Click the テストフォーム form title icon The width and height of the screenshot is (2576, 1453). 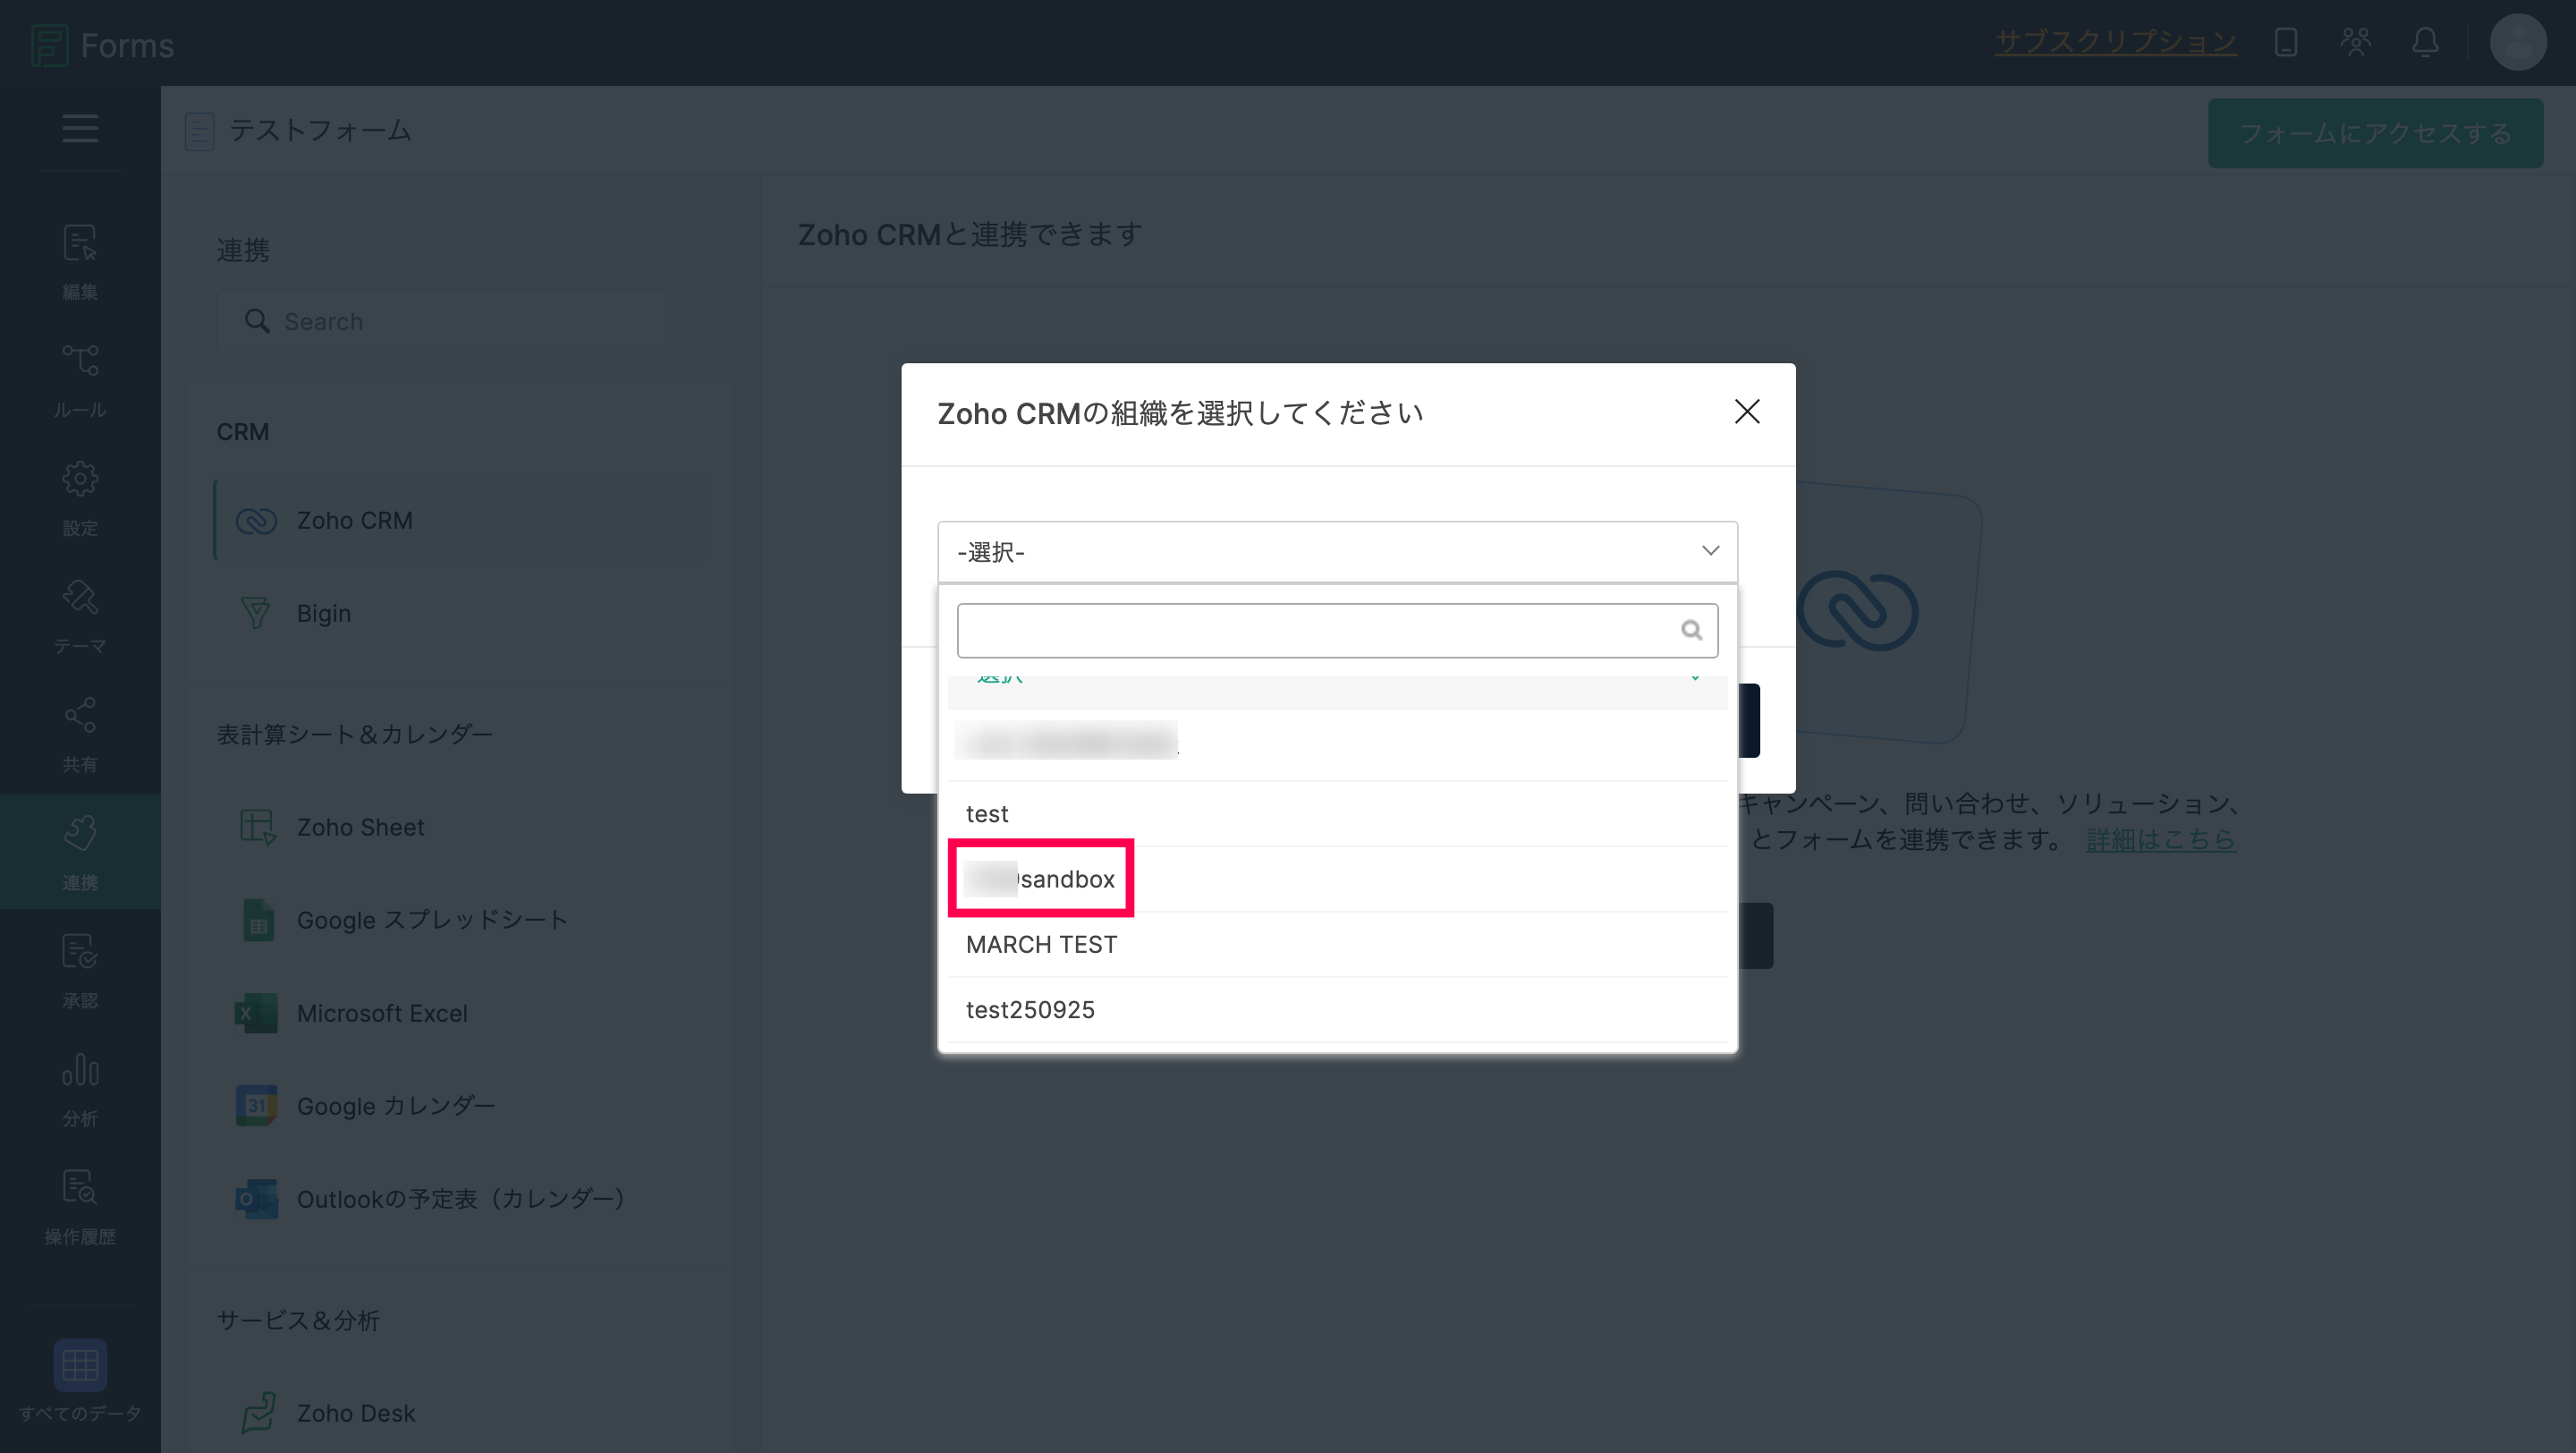pos(200,131)
